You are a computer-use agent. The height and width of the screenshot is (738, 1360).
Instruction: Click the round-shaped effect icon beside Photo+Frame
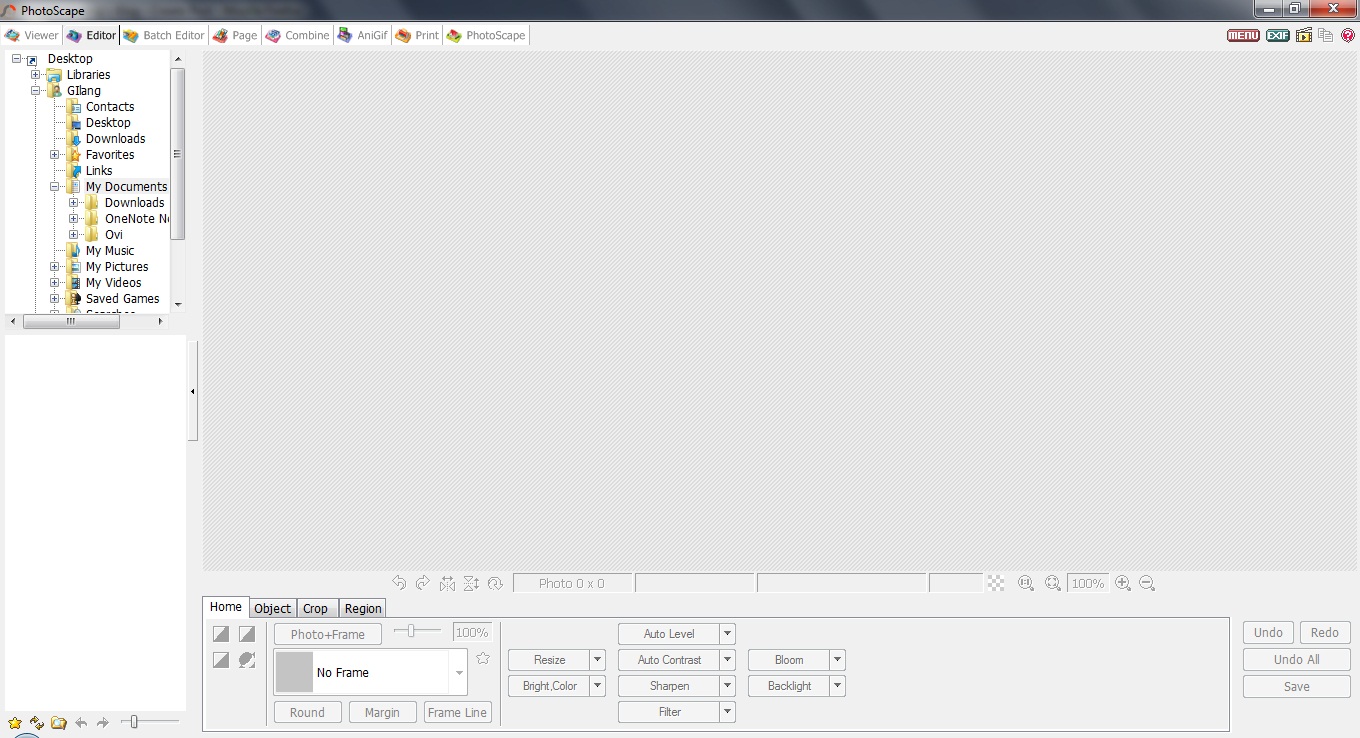pos(247,660)
